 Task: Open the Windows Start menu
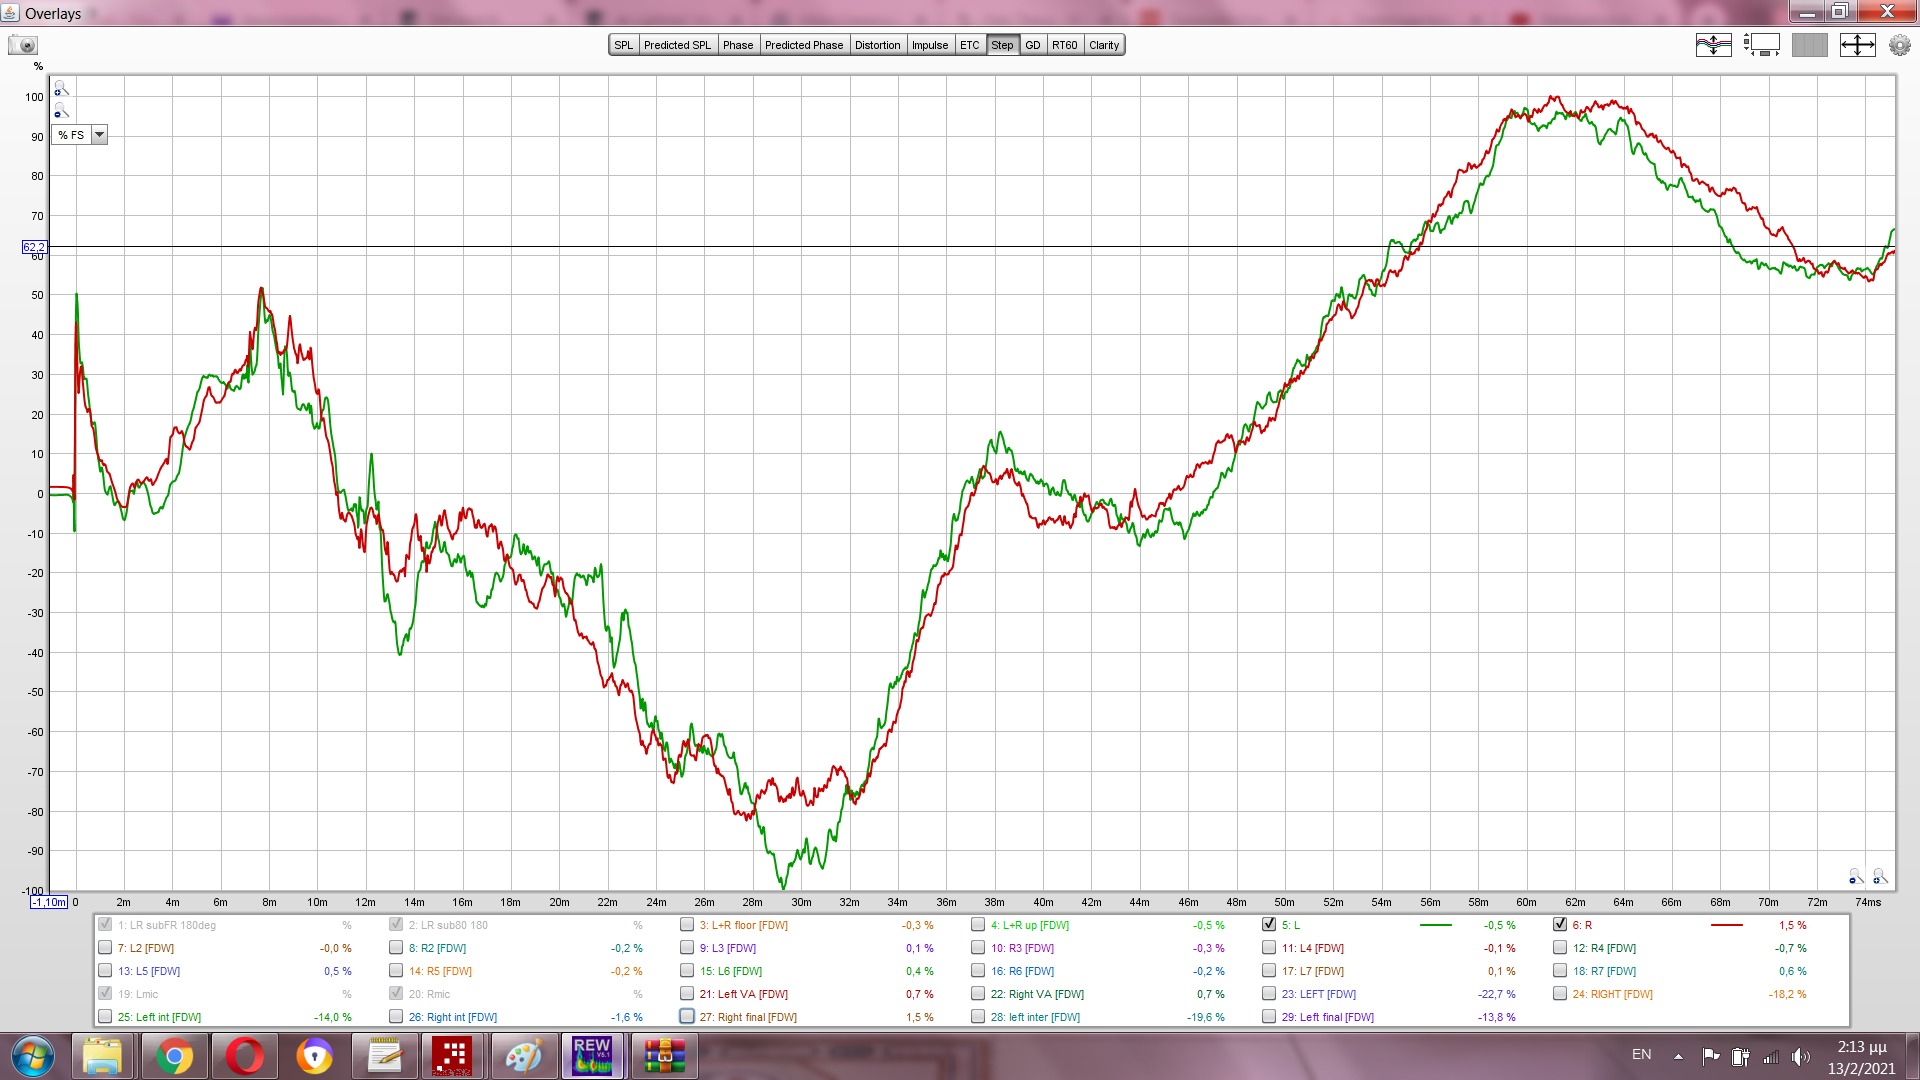pos(32,1056)
